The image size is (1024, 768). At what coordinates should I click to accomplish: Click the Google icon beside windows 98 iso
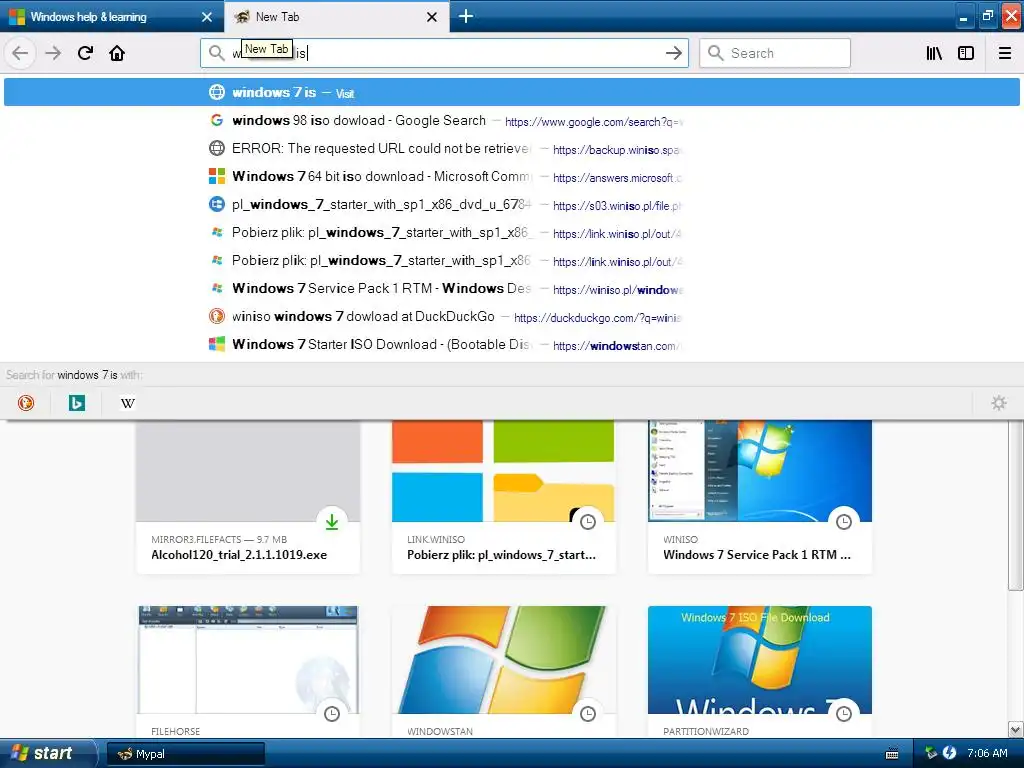(x=217, y=120)
